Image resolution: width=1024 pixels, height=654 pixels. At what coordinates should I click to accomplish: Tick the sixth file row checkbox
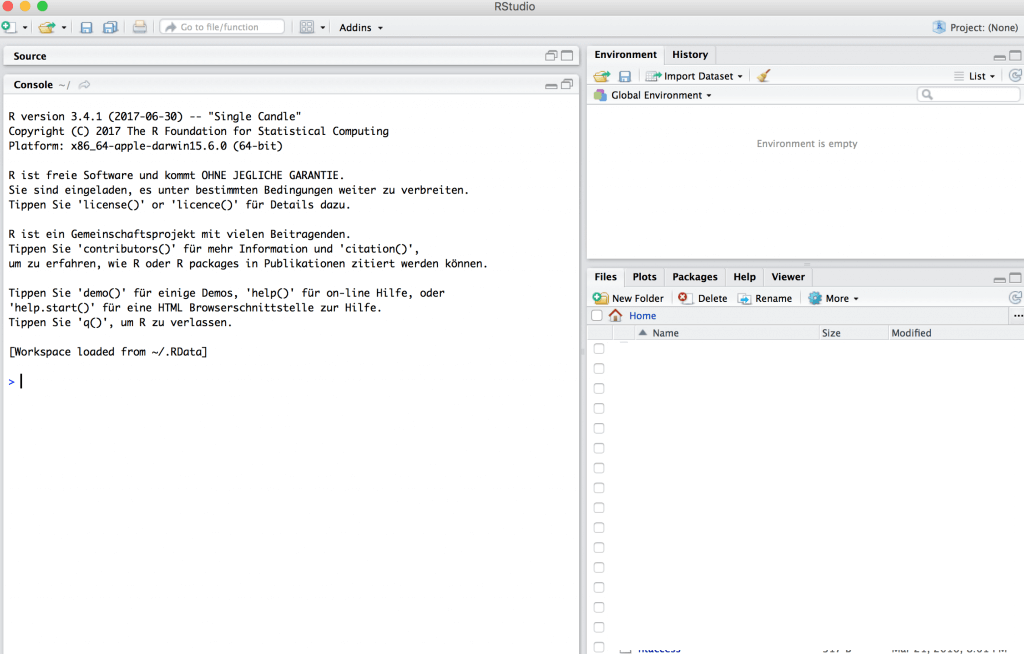point(599,448)
